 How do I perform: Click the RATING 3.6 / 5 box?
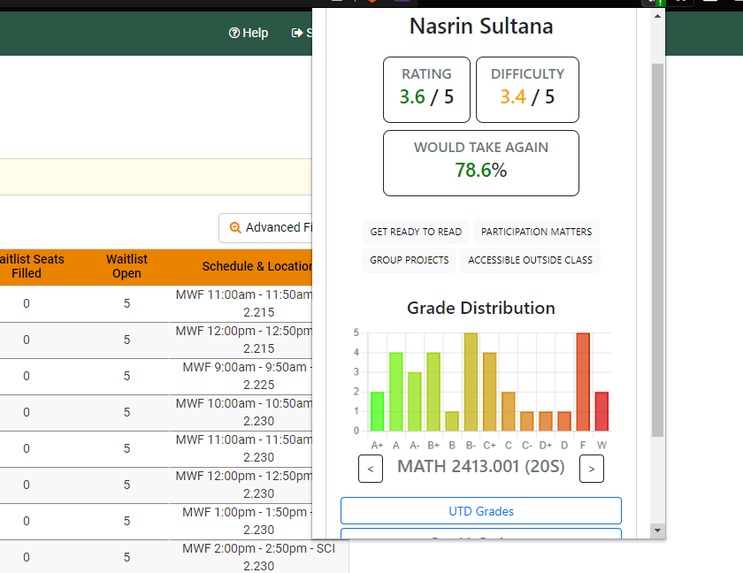pyautogui.click(x=426, y=90)
